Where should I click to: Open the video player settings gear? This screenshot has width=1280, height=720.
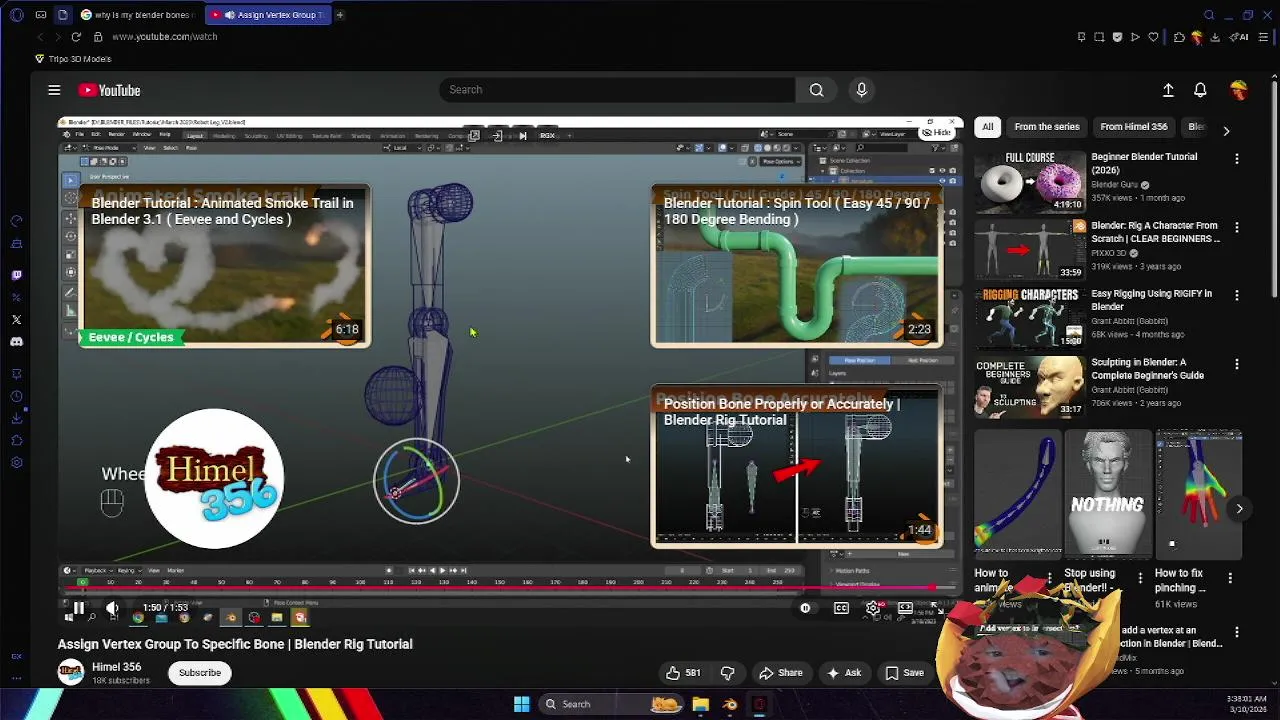click(x=873, y=608)
